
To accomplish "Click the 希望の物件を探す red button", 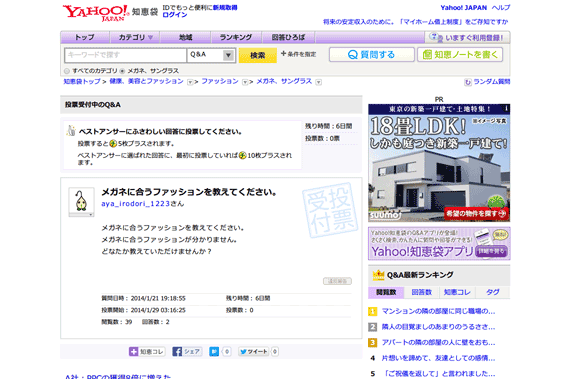I will (476, 214).
